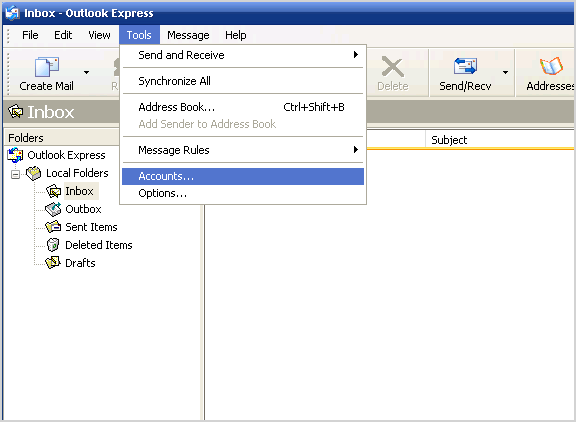Click the Outlook Express title bar icon
This screenshot has width=576, height=422.
point(12,13)
